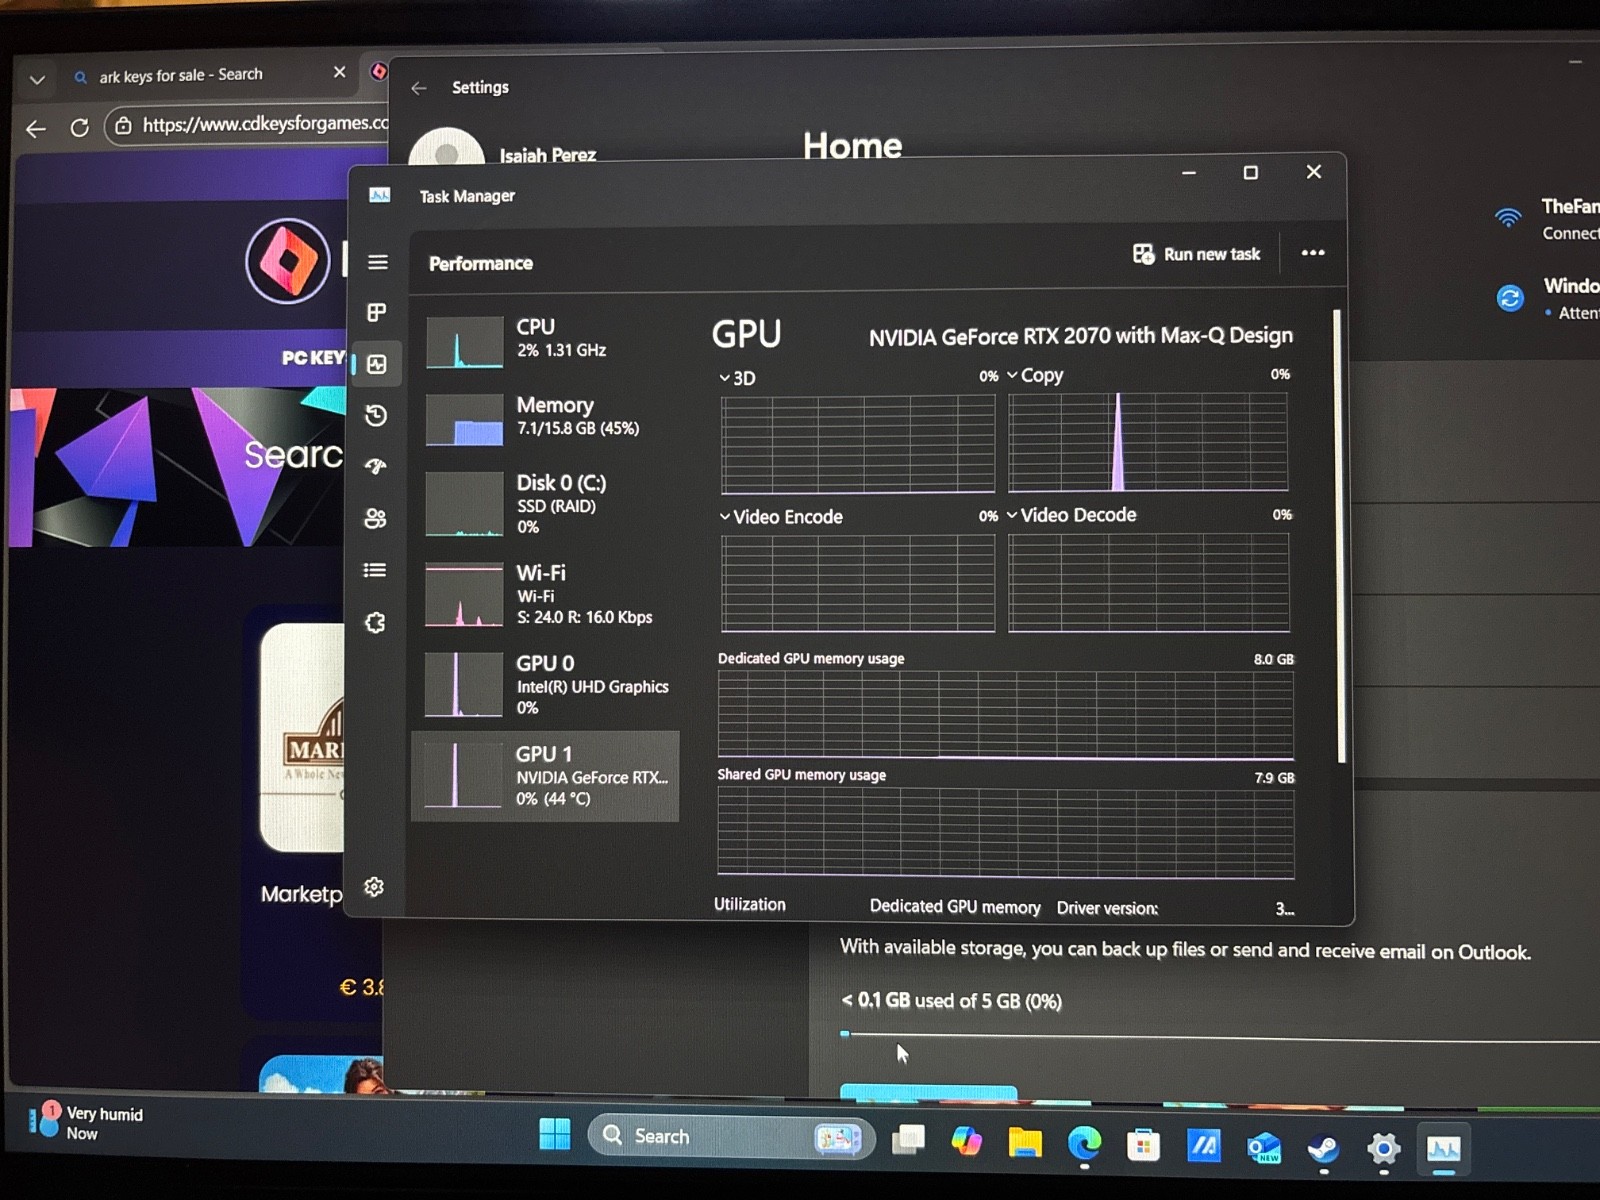Viewport: 1600px width, 1200px height.
Task: Open Microsoft Edge from the taskbar
Action: [1084, 1142]
